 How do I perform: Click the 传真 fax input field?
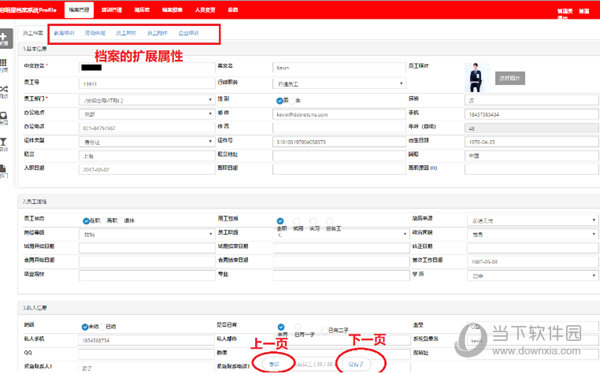339,128
